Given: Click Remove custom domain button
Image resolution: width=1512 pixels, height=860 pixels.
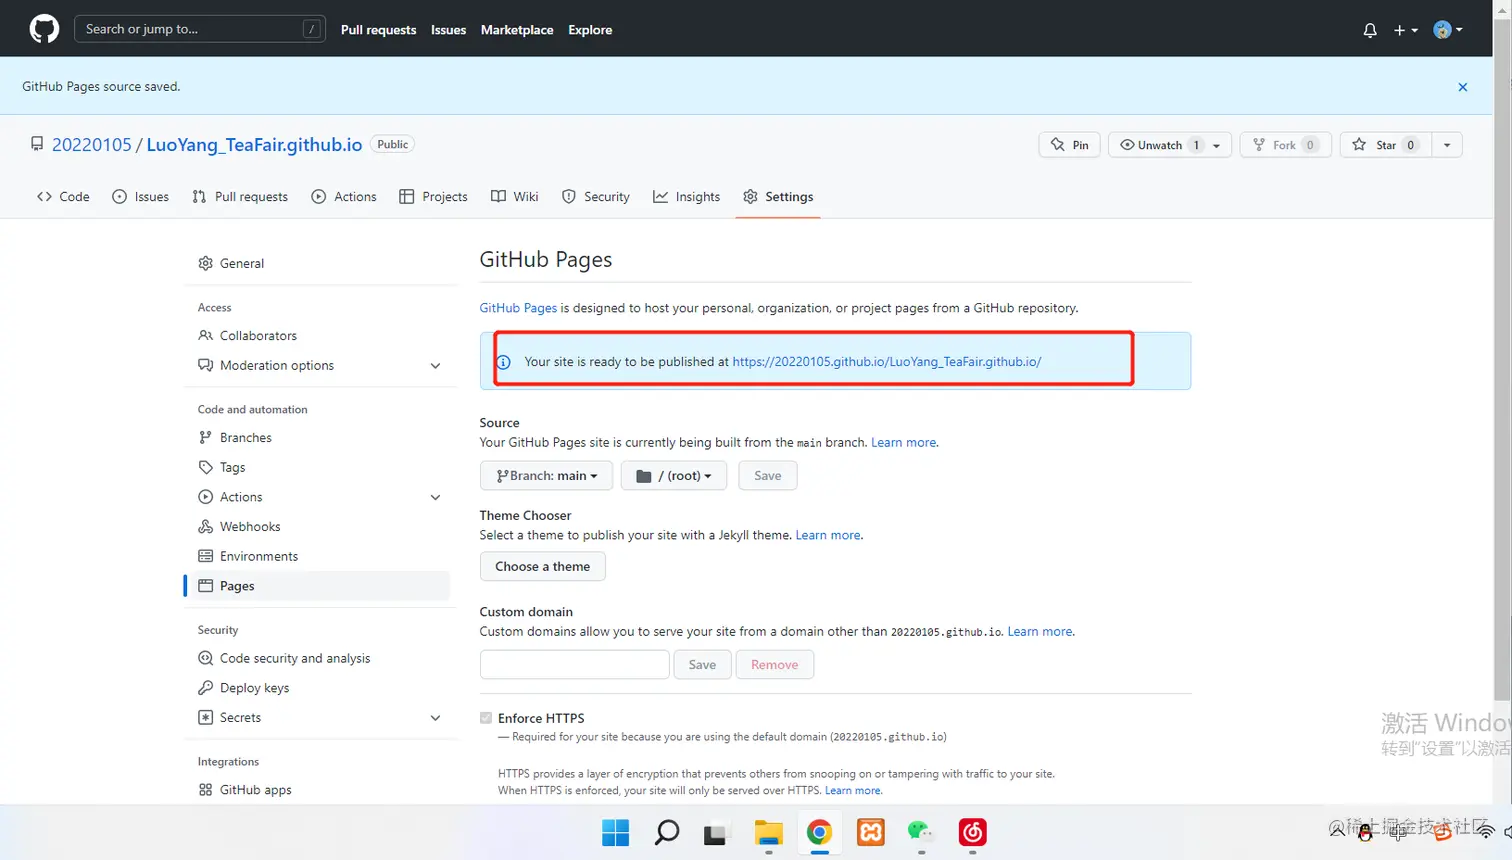Looking at the screenshot, I should click(775, 665).
